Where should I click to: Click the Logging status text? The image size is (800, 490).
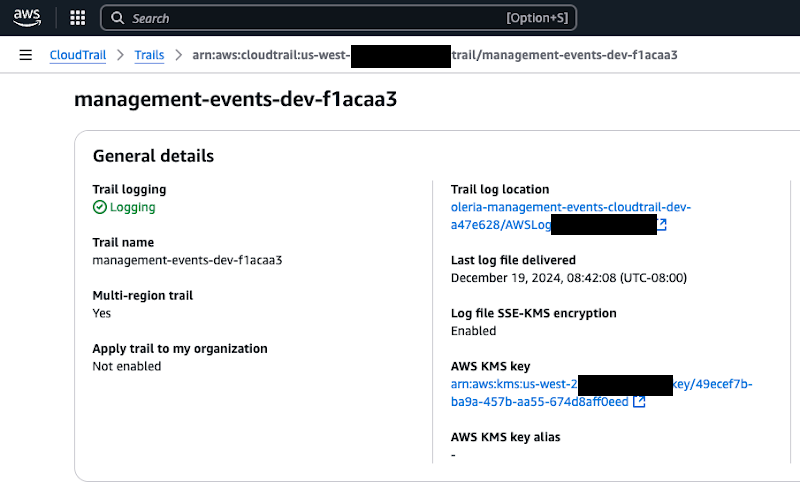point(133,207)
